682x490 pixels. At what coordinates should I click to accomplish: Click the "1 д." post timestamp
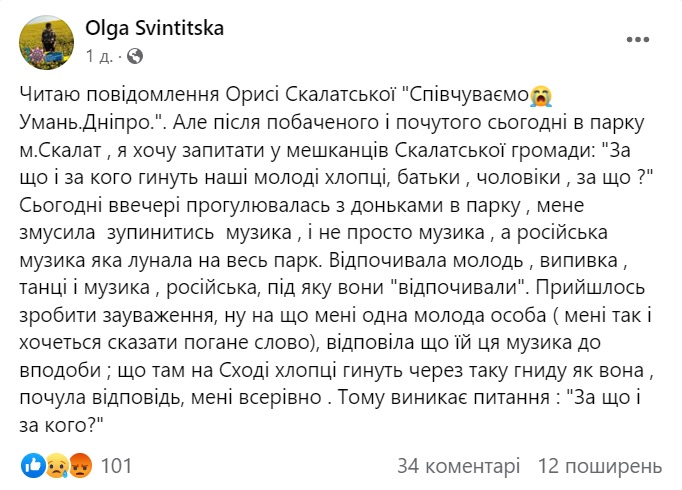point(102,54)
